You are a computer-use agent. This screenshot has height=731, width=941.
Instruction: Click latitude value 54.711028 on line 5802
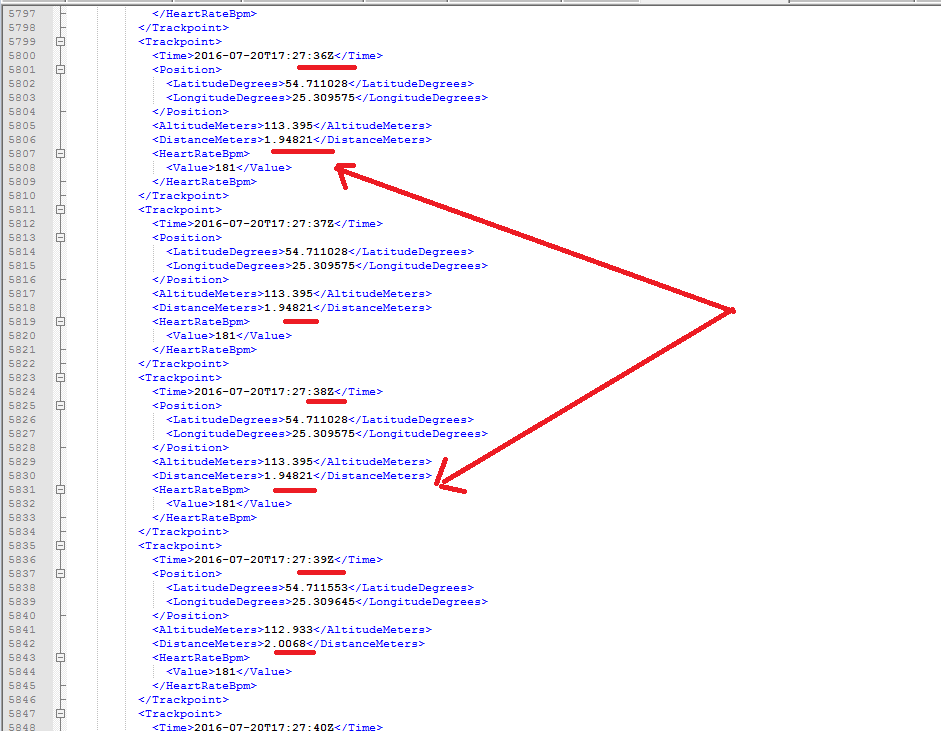coord(316,84)
